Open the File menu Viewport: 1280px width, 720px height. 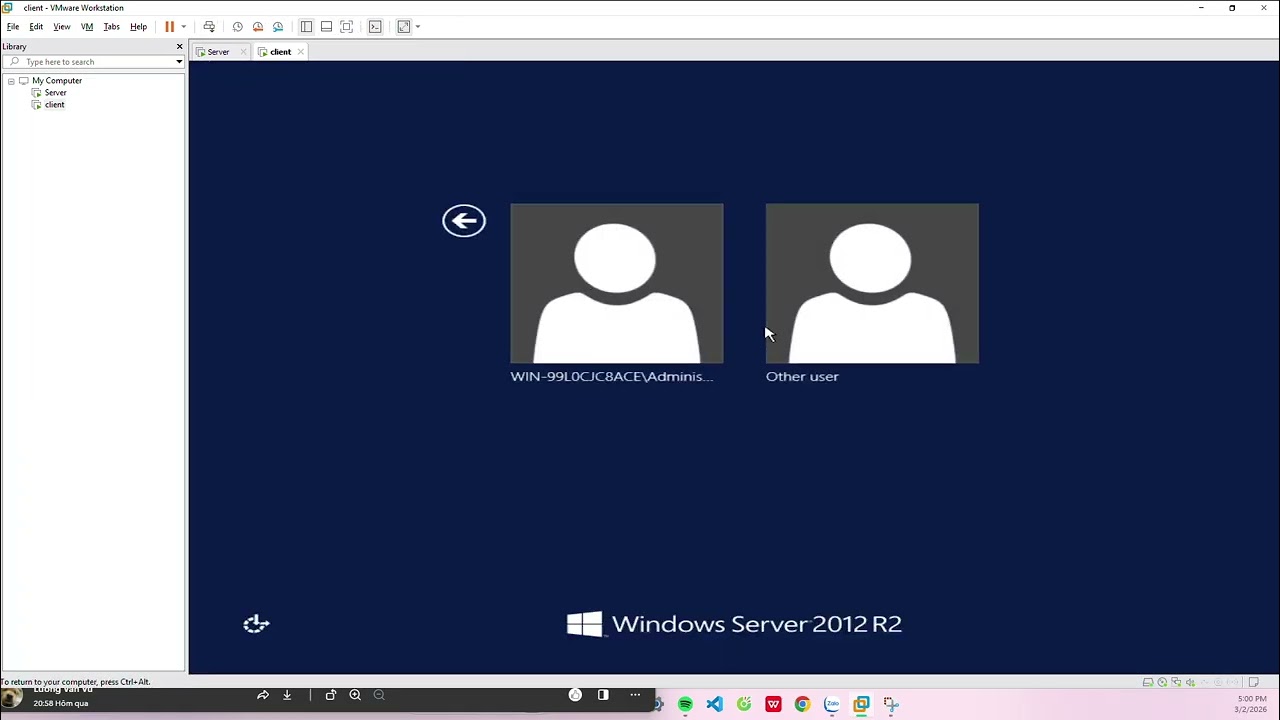(13, 27)
